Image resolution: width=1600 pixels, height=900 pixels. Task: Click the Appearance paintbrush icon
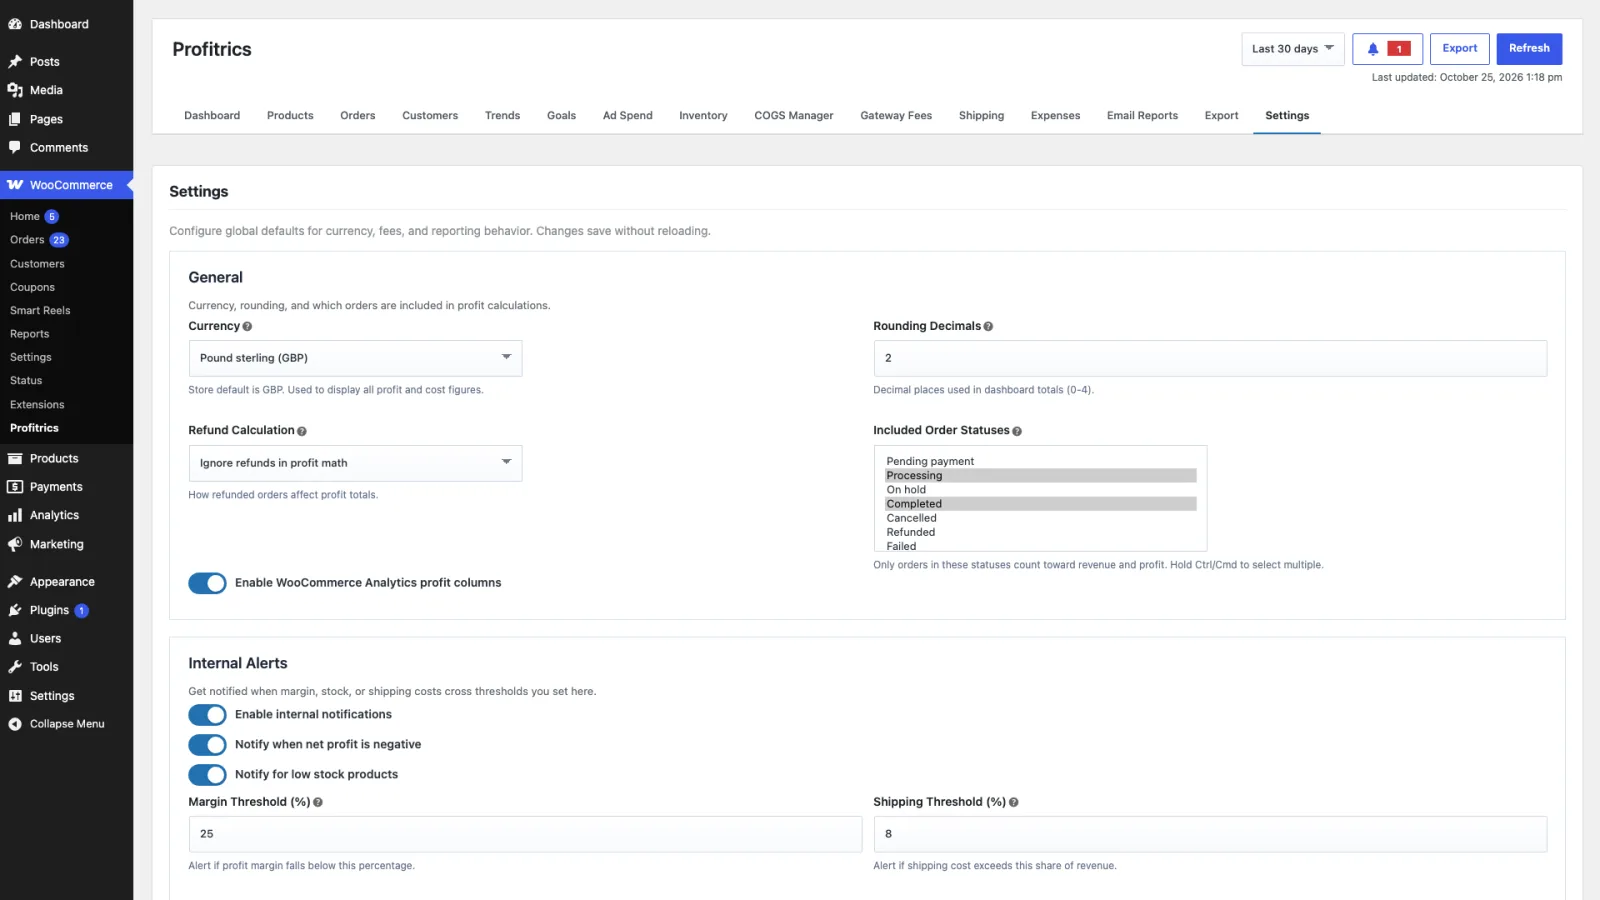coord(15,582)
